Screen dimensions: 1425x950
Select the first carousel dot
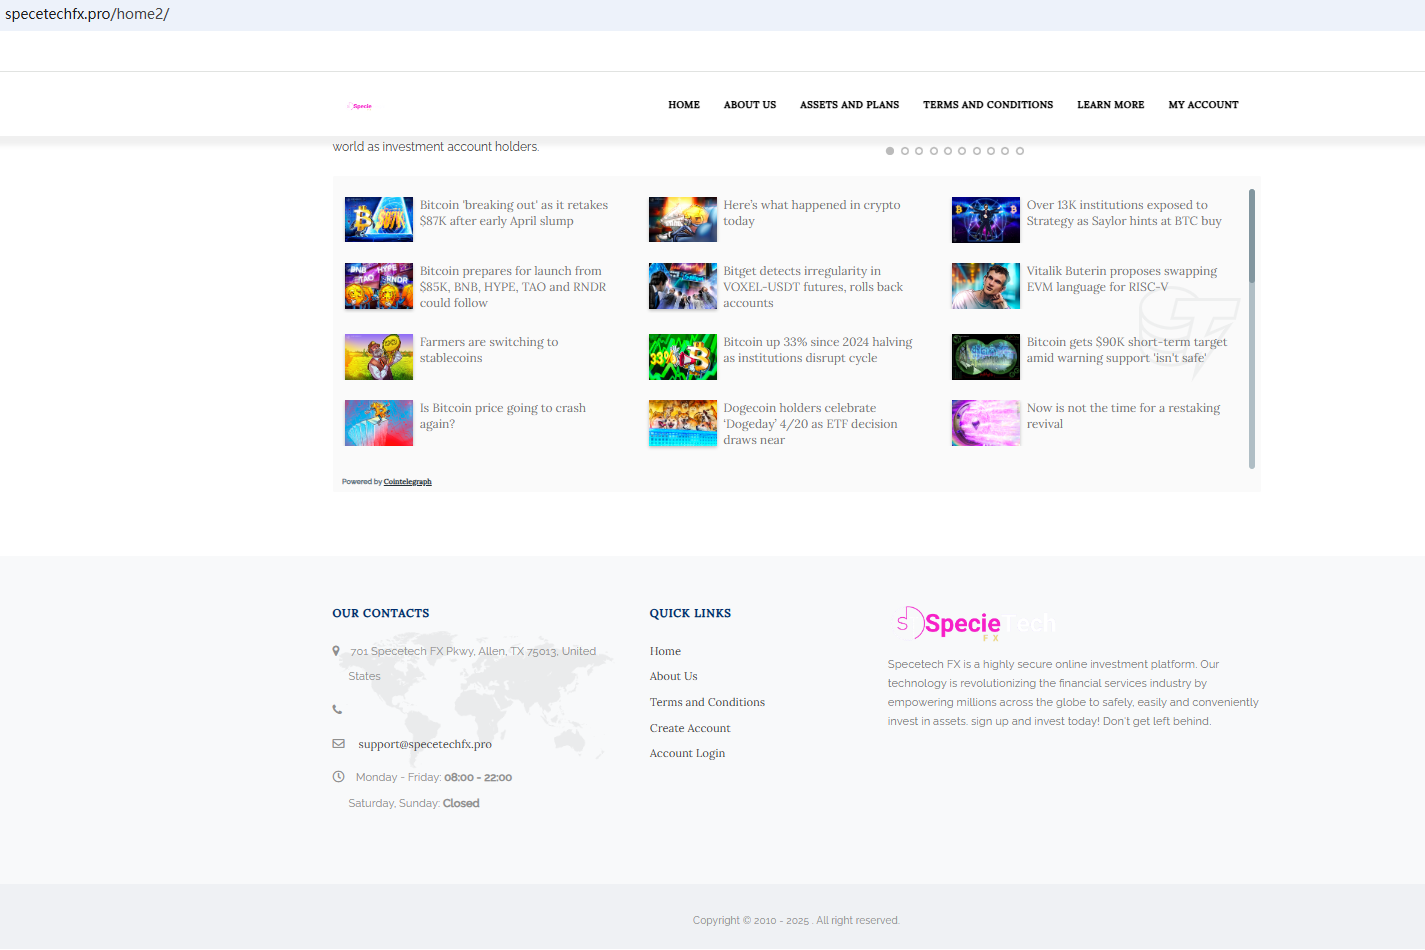pos(890,151)
